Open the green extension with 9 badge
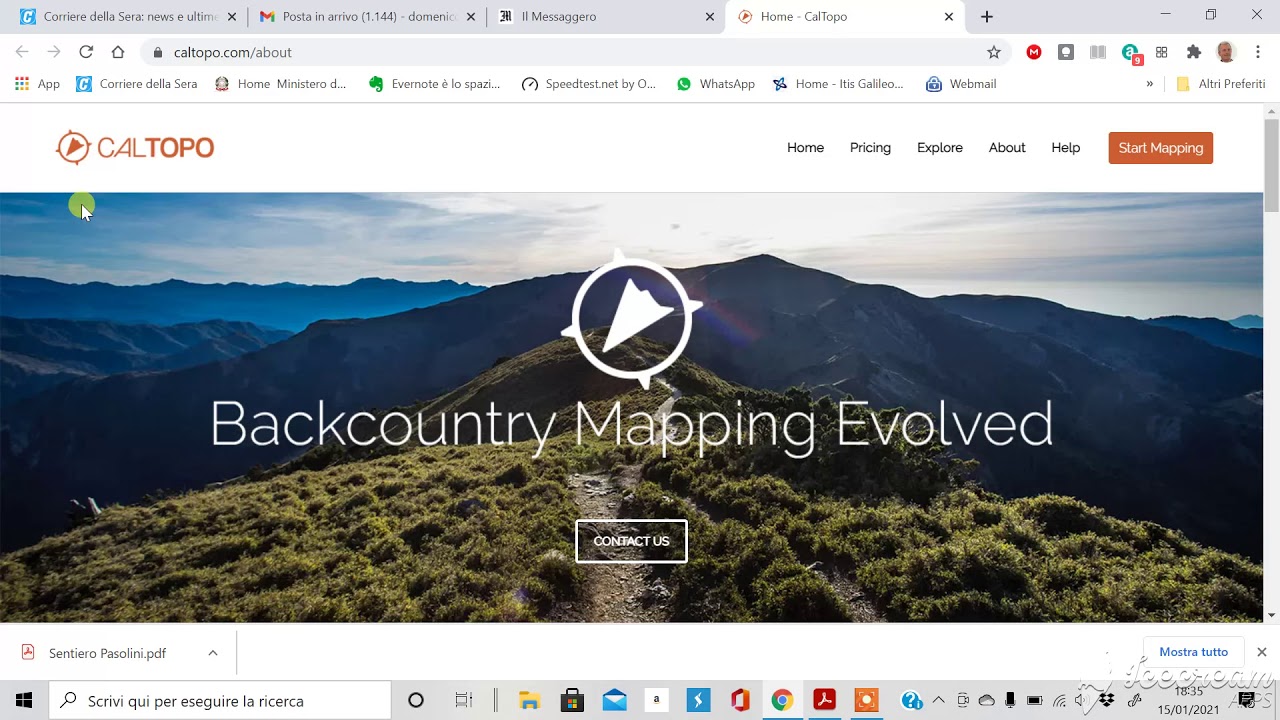 1131,53
